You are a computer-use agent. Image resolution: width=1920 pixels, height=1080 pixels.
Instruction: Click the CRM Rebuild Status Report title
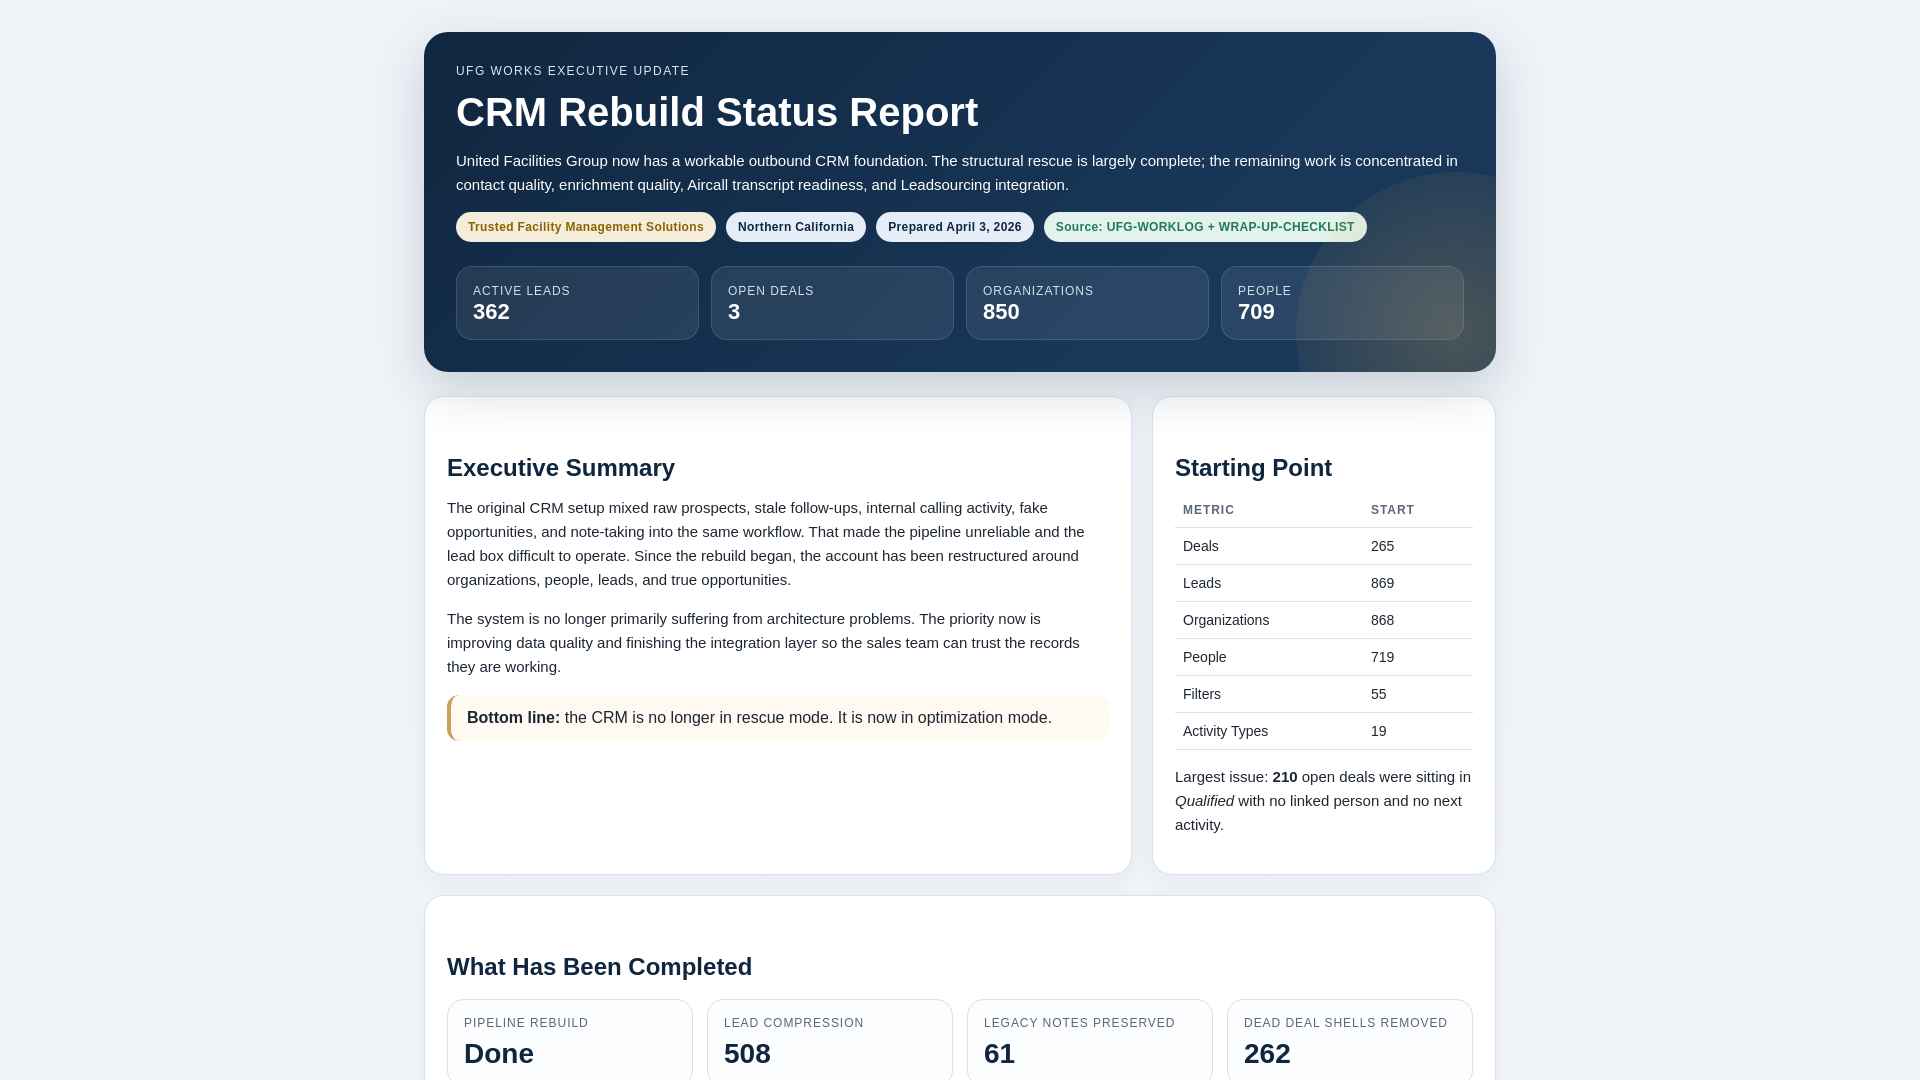tap(716, 112)
